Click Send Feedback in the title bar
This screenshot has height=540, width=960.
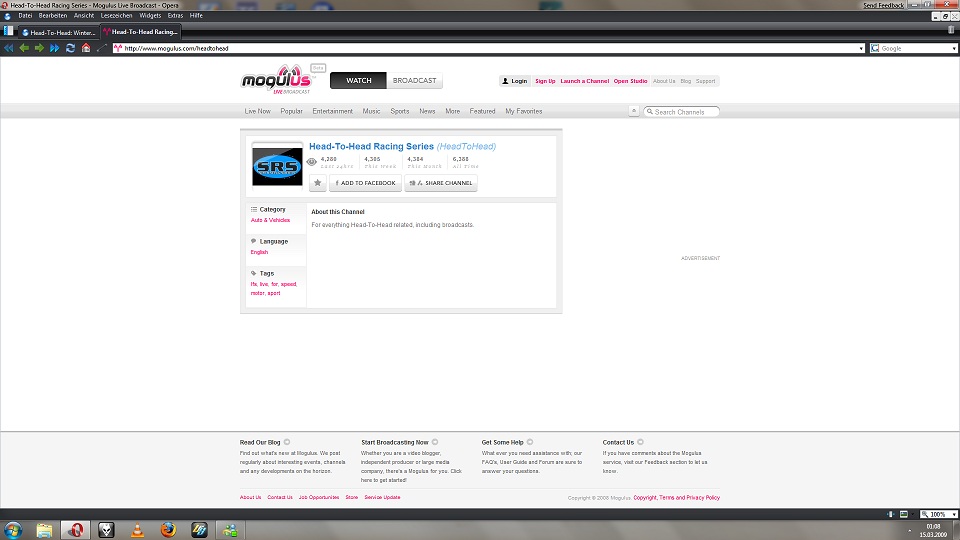(883, 5)
